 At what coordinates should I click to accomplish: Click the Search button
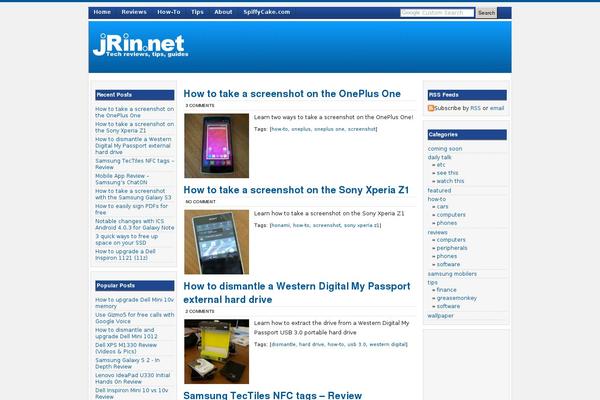tap(486, 13)
